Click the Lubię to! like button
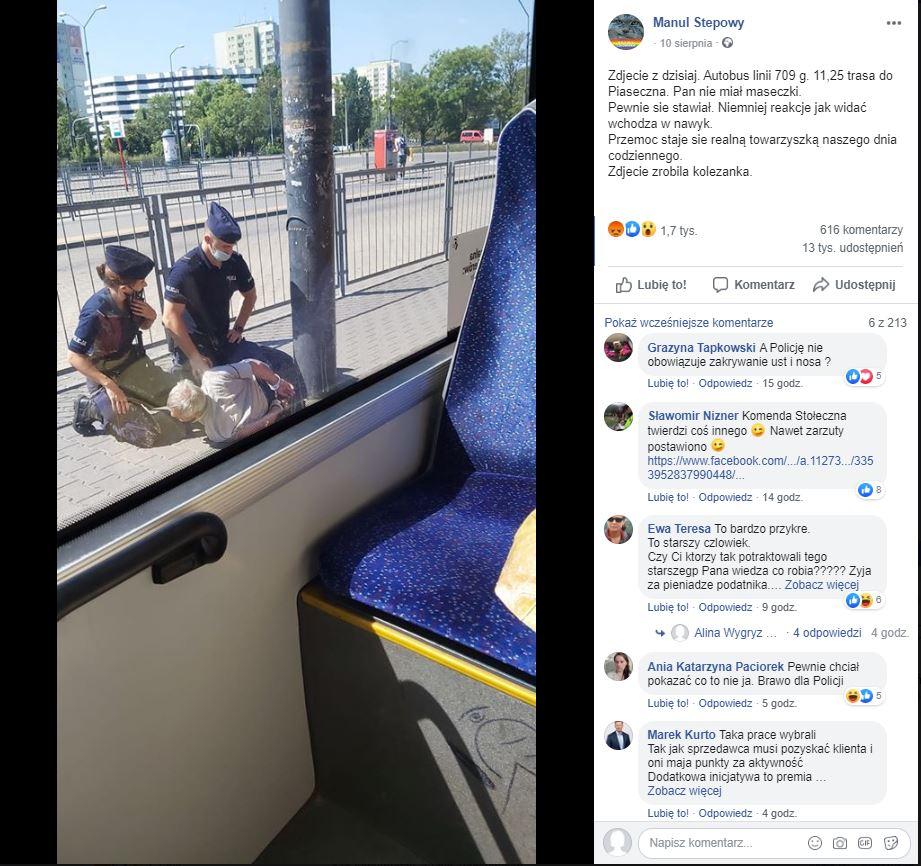The image size is (921, 866). pos(651,285)
